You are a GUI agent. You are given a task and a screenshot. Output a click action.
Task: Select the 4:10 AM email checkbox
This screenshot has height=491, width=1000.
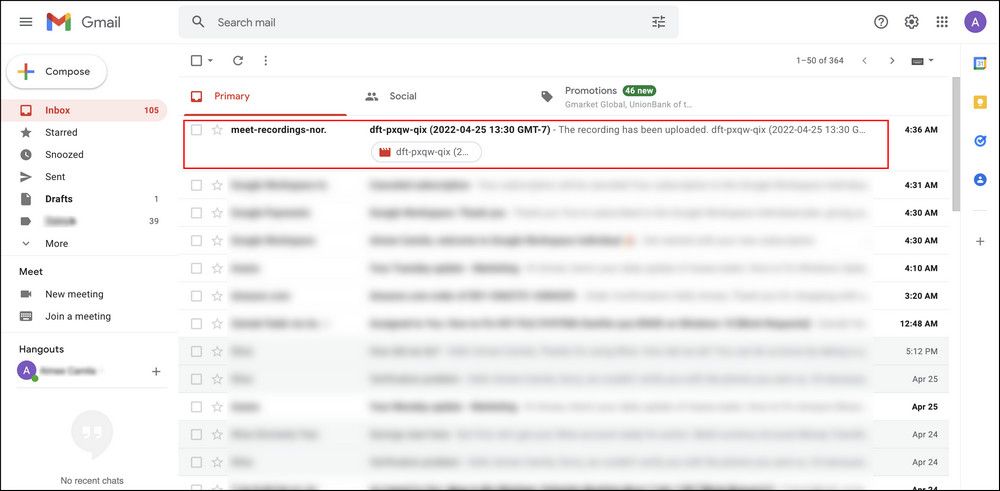click(196, 268)
